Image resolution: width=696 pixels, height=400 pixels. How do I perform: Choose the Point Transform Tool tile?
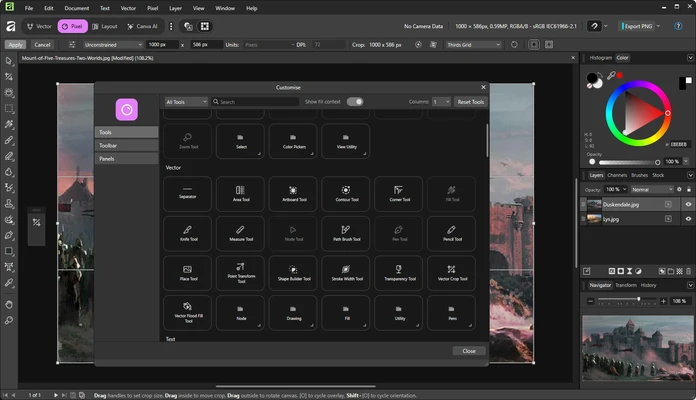click(x=240, y=273)
